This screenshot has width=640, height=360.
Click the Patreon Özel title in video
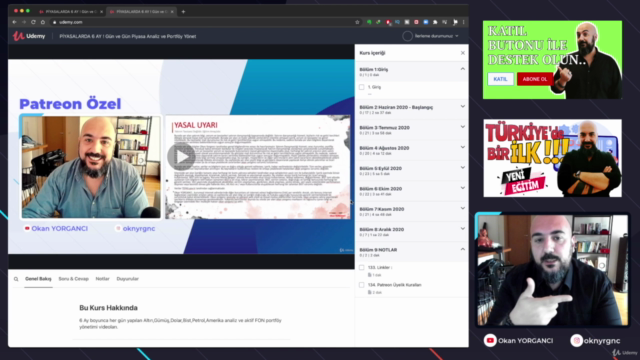point(70,104)
